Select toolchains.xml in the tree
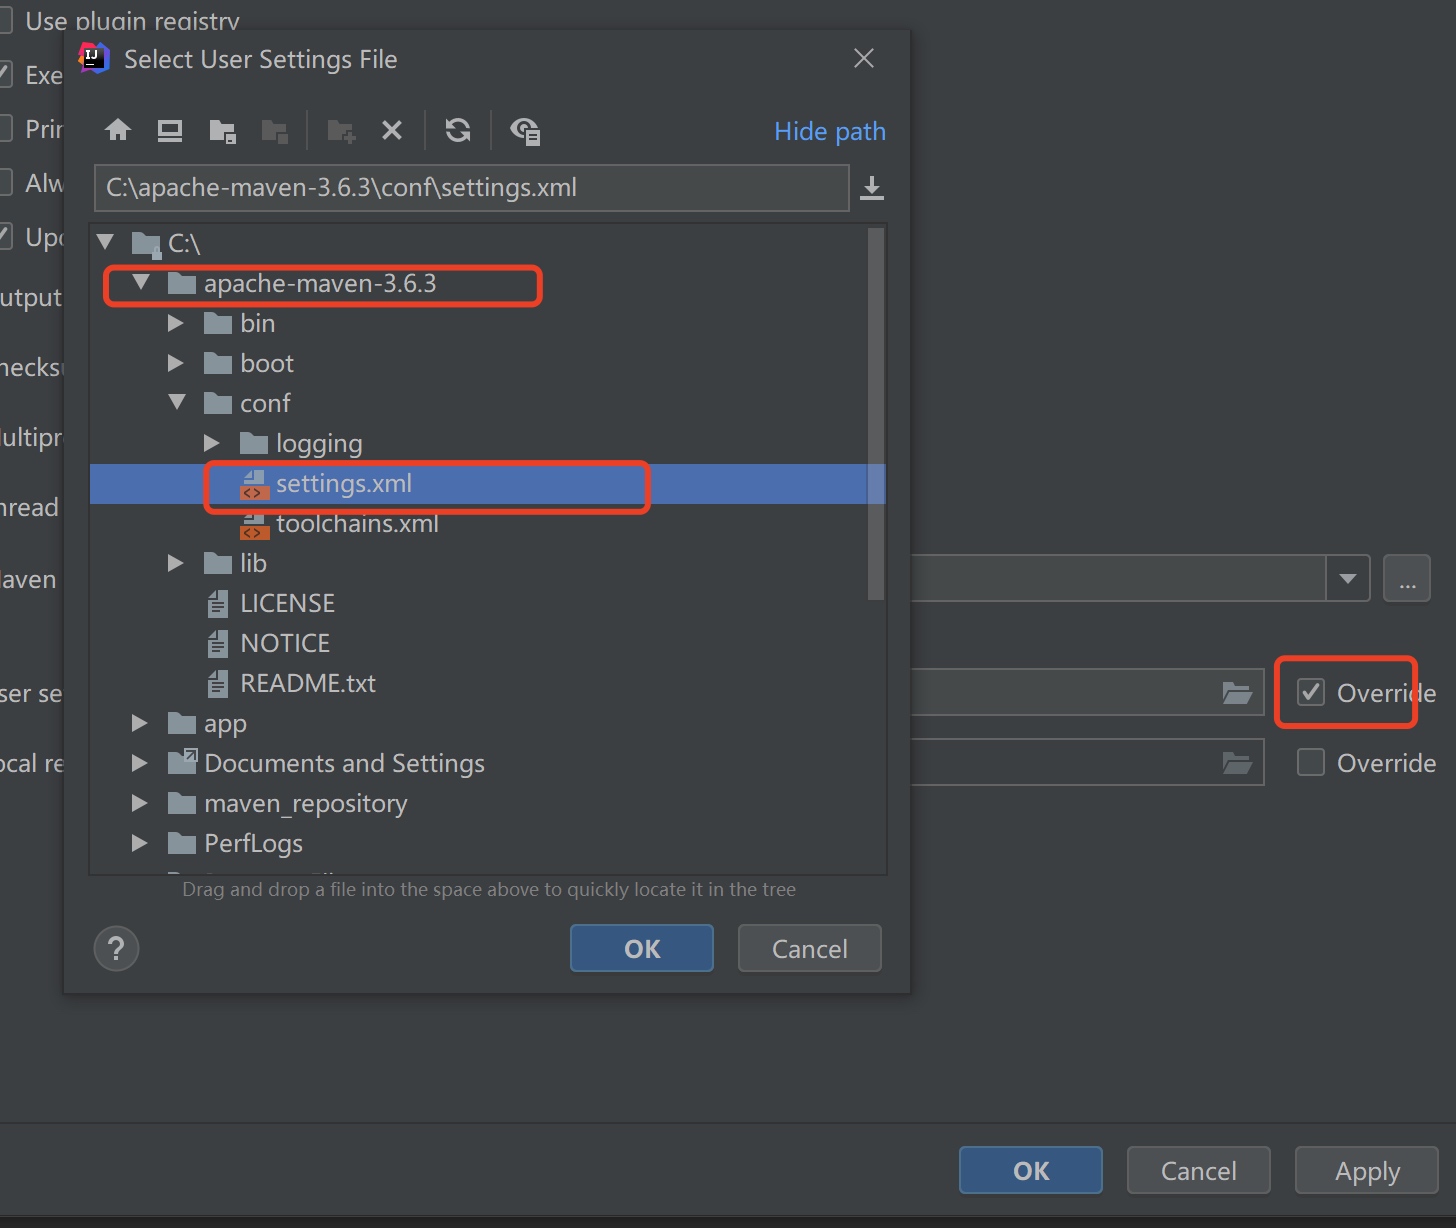This screenshot has width=1456, height=1228. click(488, 524)
